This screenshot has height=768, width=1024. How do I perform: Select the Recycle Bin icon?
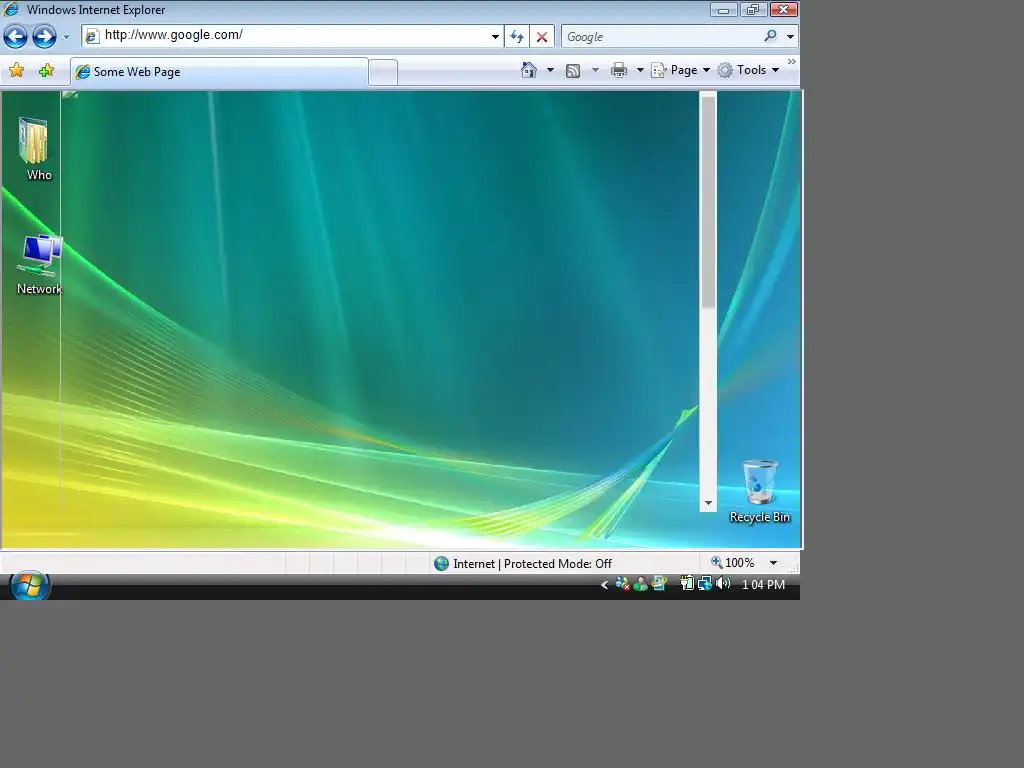[x=760, y=492]
